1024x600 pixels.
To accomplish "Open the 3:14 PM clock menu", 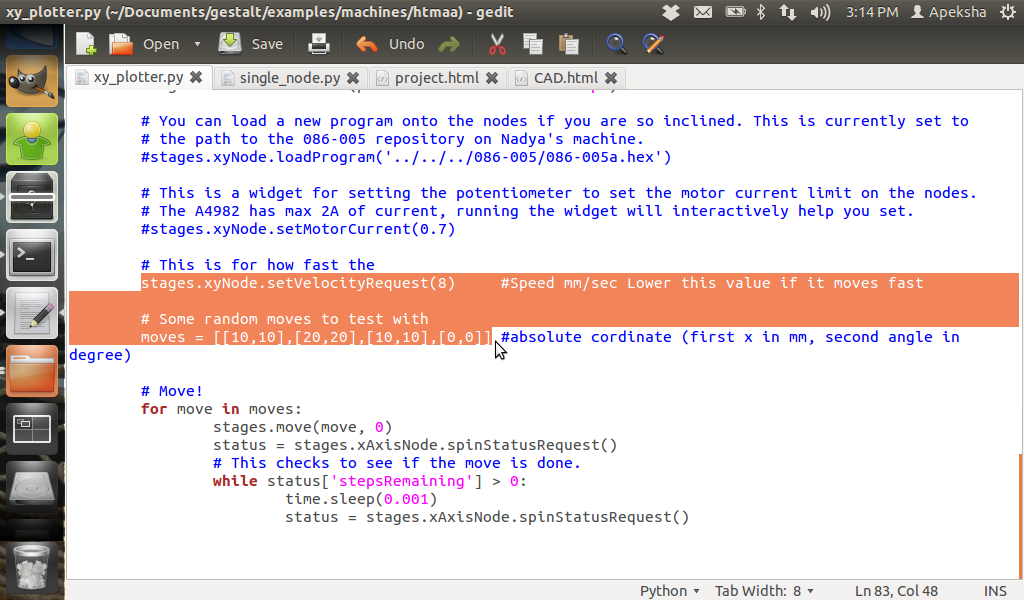I will pos(872,12).
